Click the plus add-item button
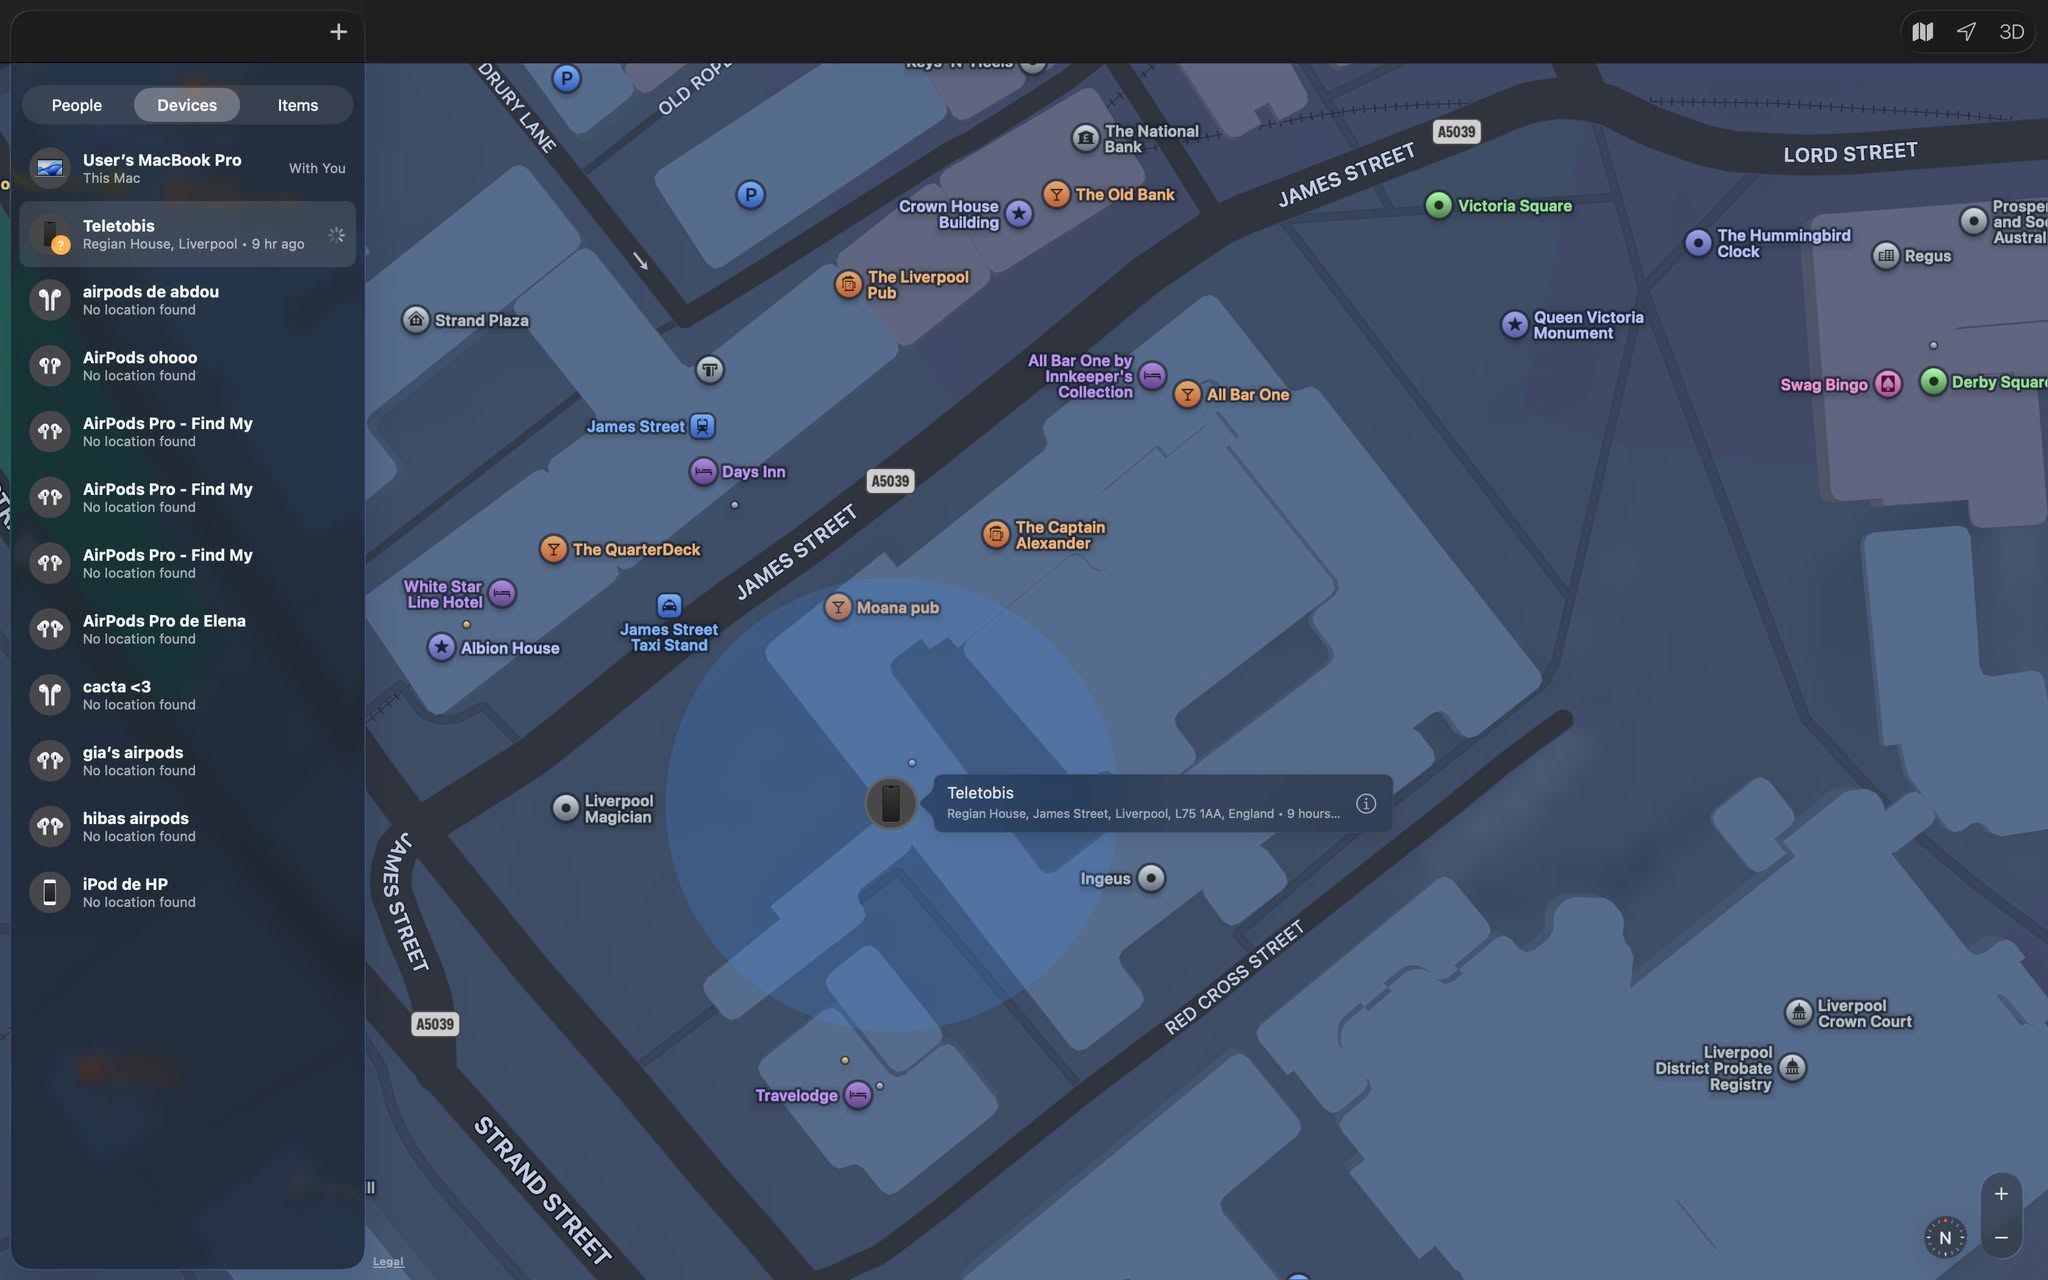Viewport: 2048px width, 1280px height. click(x=338, y=32)
